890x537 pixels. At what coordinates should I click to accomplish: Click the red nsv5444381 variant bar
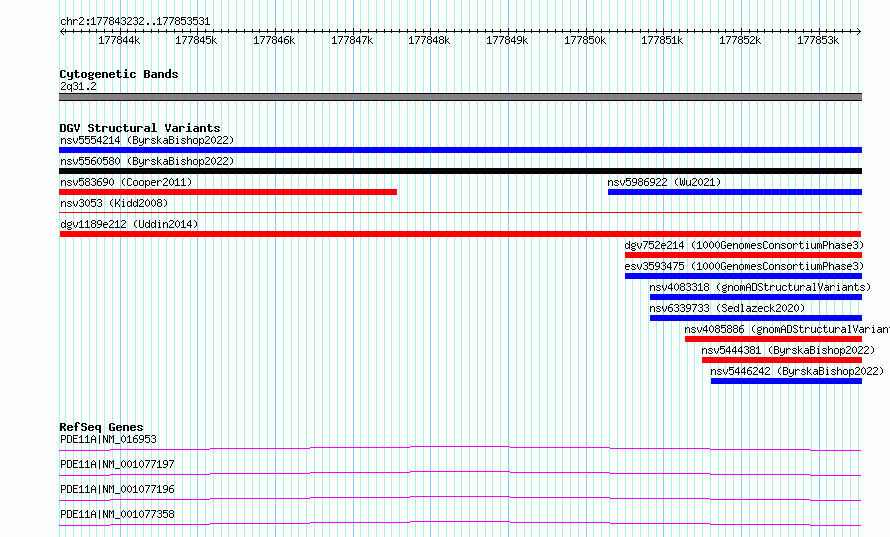point(782,360)
